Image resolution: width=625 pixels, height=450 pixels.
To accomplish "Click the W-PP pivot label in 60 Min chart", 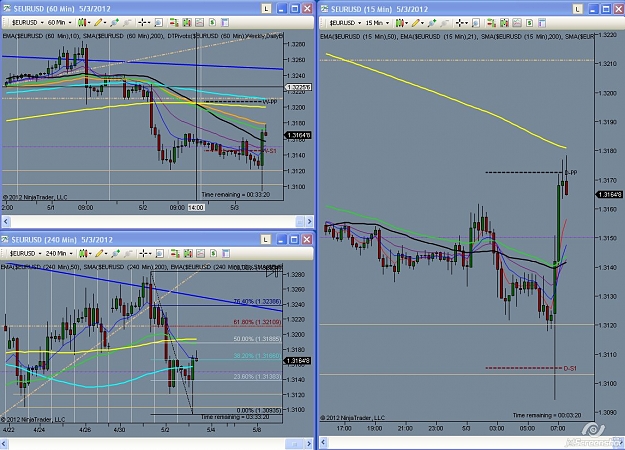I will click(270, 102).
